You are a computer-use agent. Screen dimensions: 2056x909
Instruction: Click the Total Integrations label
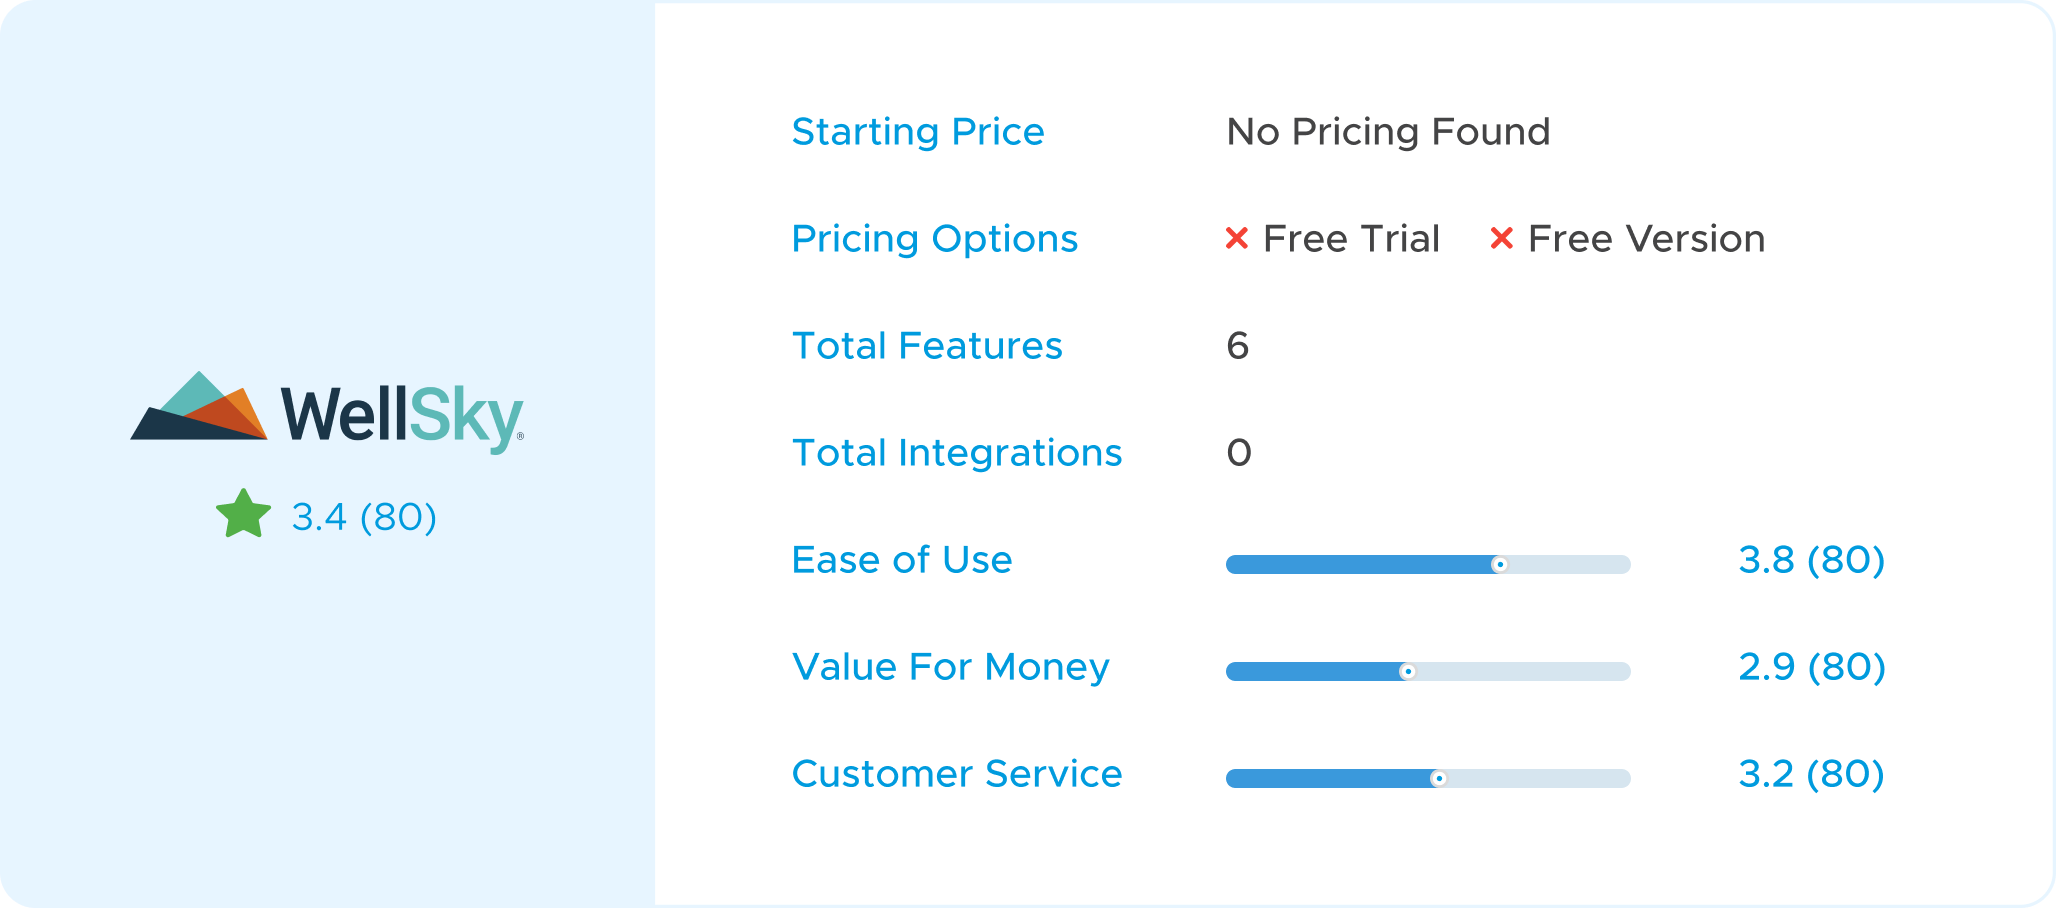coord(957,453)
